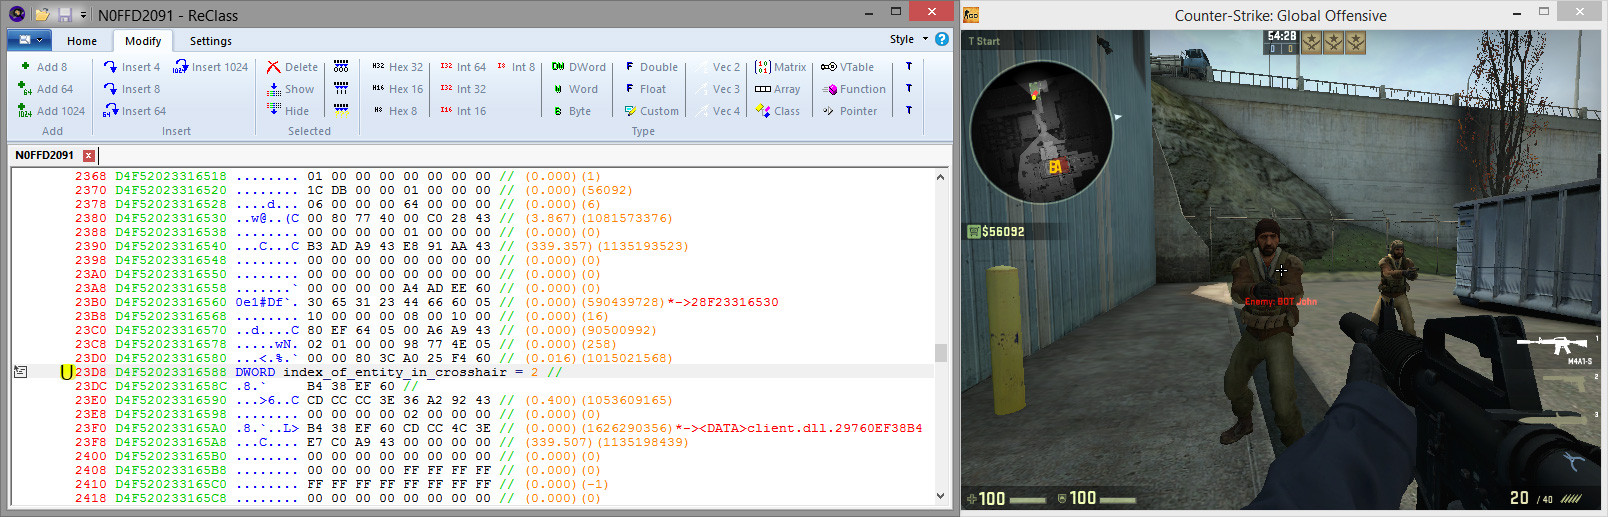1608x517 pixels.
Task: Set the type to Matrix
Action: click(781, 67)
